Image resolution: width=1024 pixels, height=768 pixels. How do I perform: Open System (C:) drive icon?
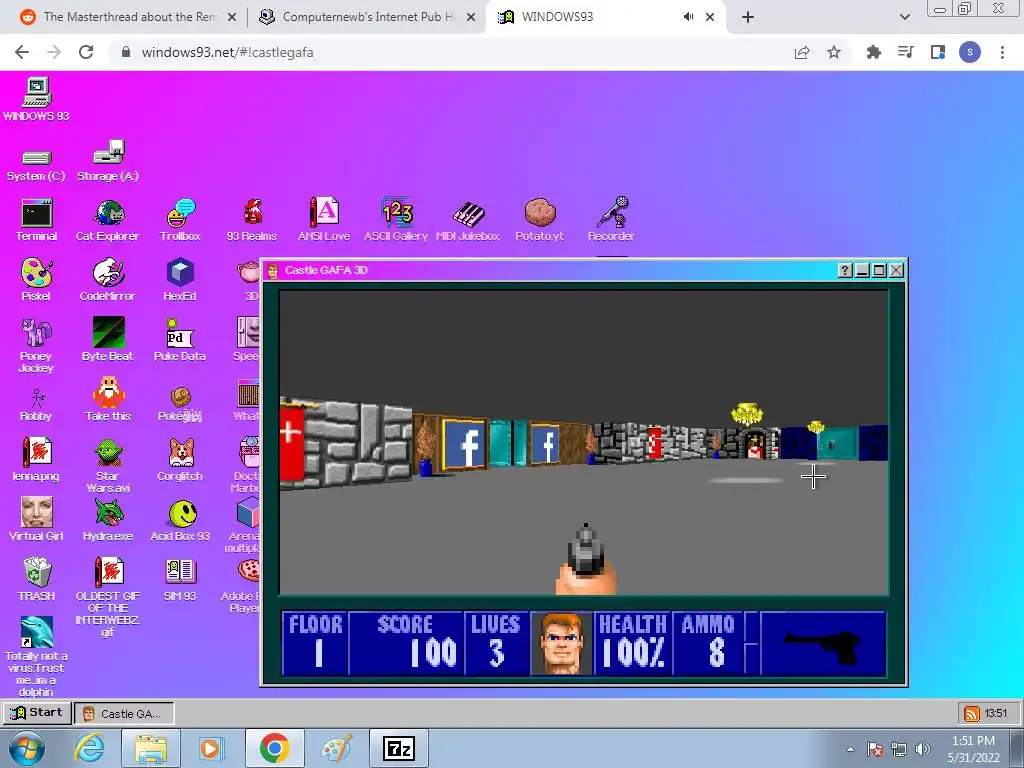[x=36, y=164]
